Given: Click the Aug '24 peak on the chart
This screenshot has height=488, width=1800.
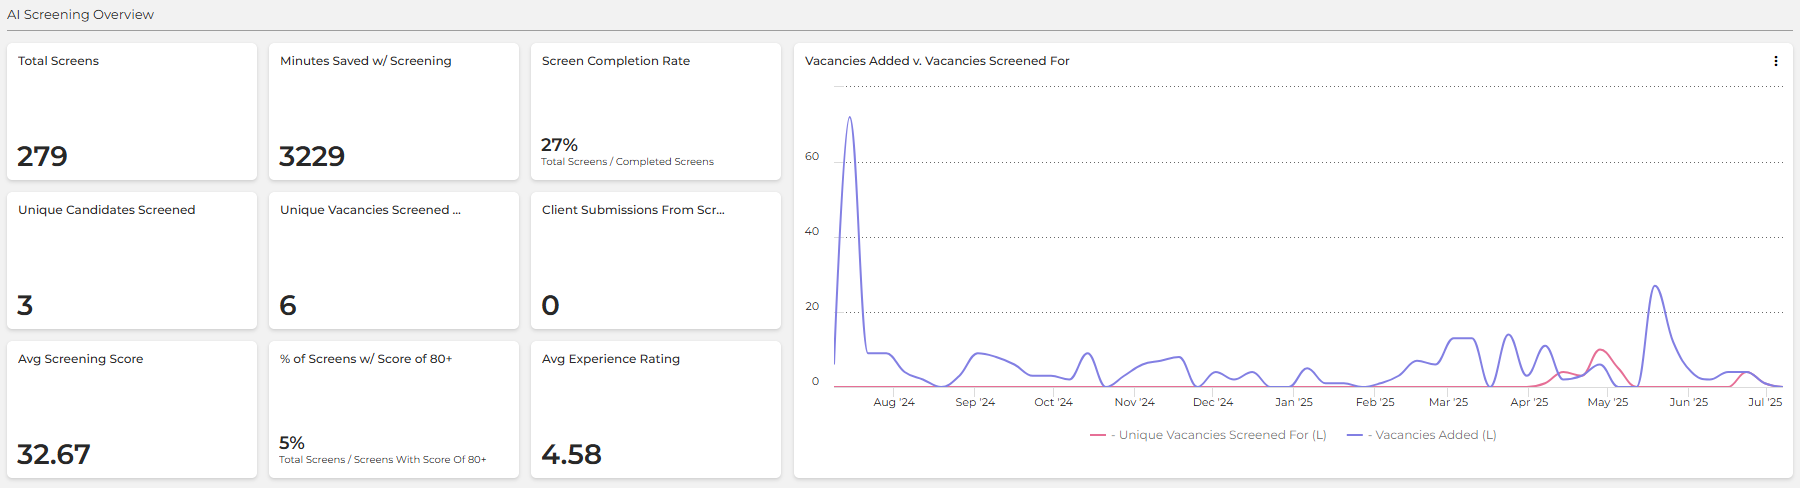Looking at the screenshot, I should pyautogui.click(x=850, y=118).
